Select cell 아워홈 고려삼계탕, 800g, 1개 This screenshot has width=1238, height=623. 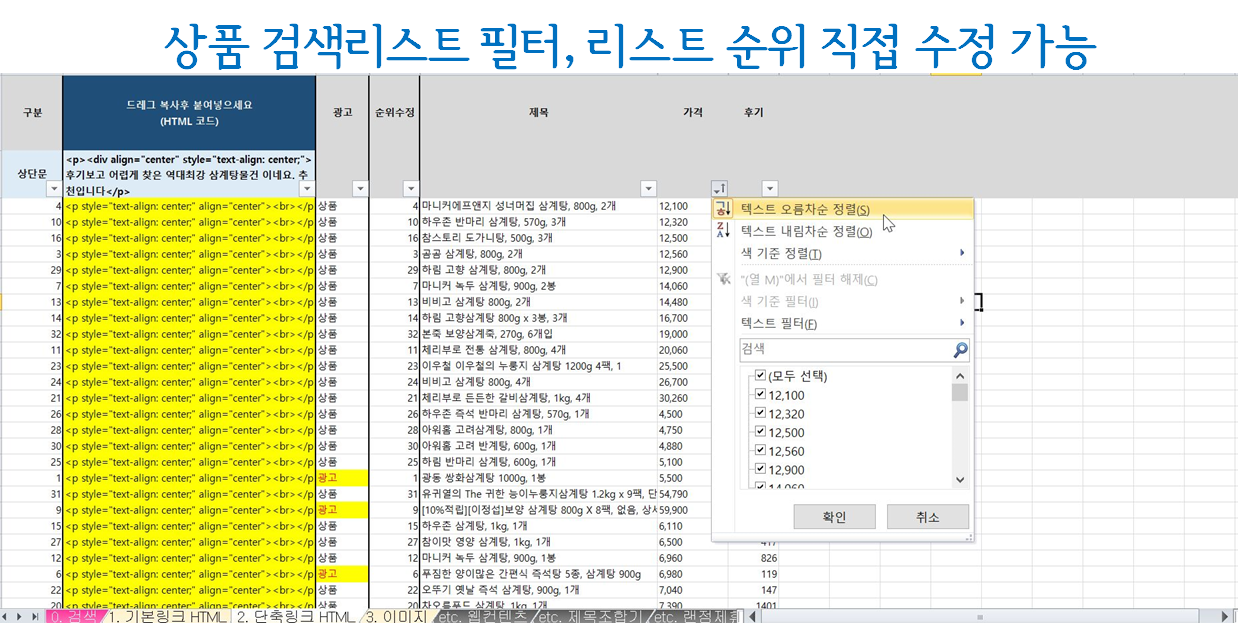click(x=538, y=430)
